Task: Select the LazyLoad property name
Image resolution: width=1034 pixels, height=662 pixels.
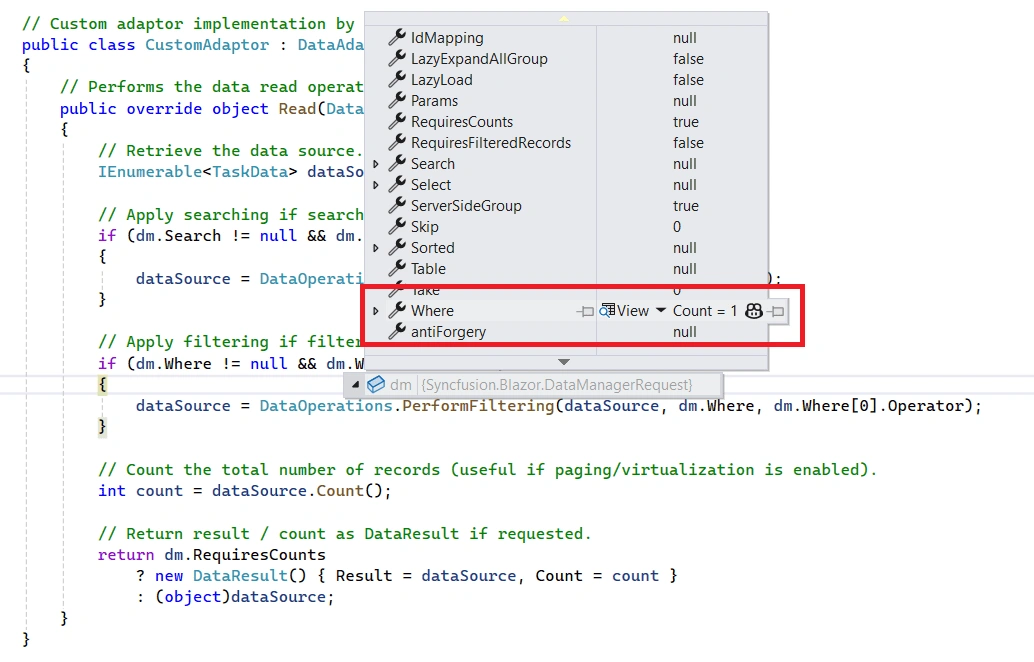Action: click(x=442, y=80)
